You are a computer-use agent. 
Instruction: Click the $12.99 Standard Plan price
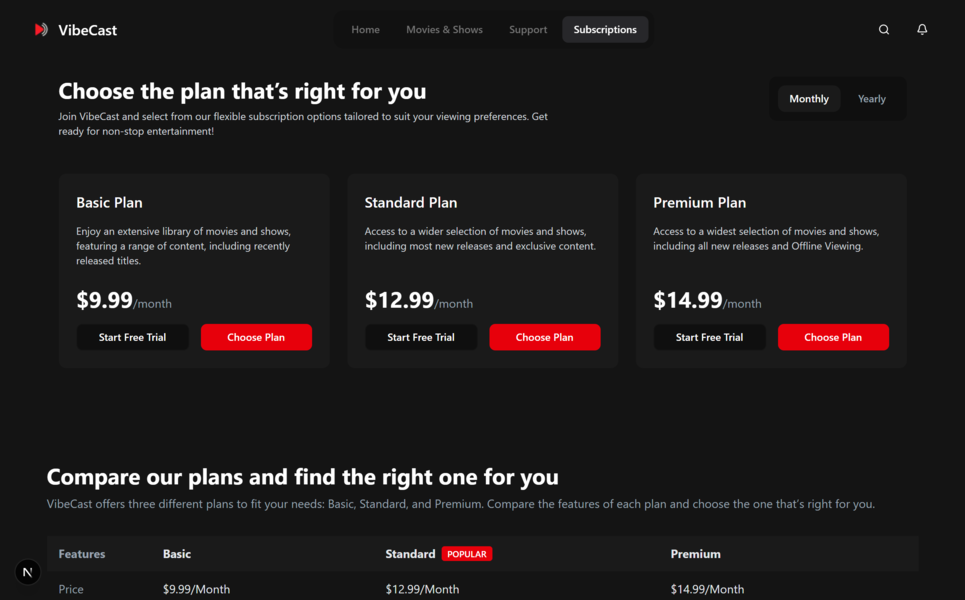[x=400, y=300]
